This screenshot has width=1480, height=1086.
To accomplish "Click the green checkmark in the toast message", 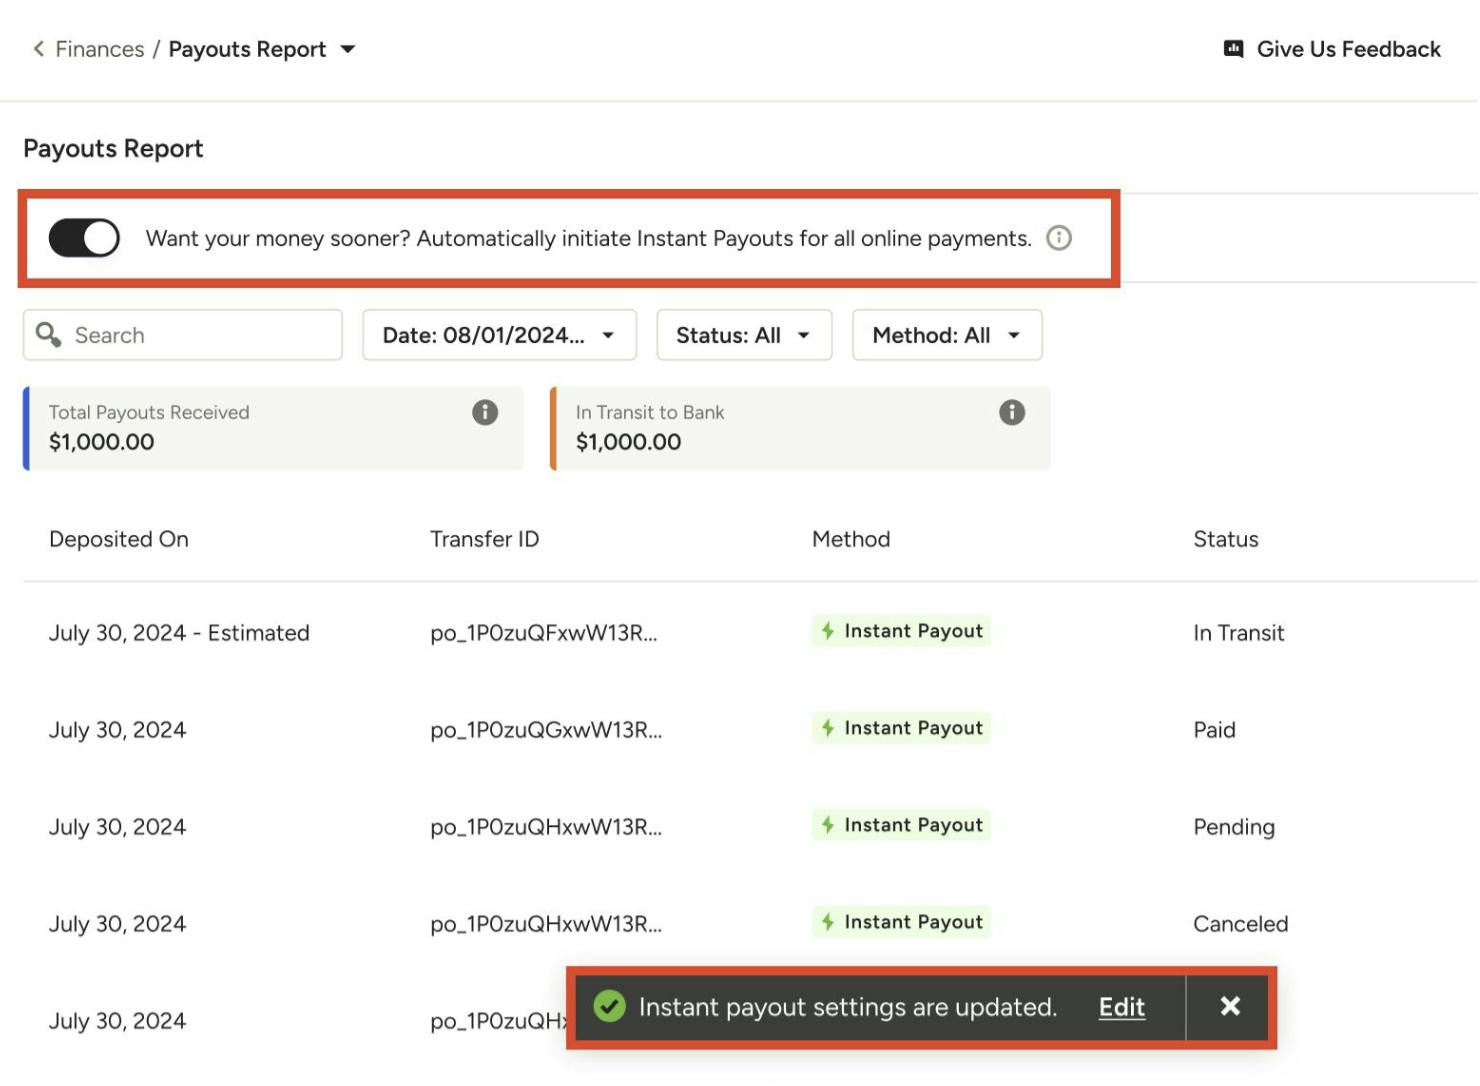I will 611,1007.
